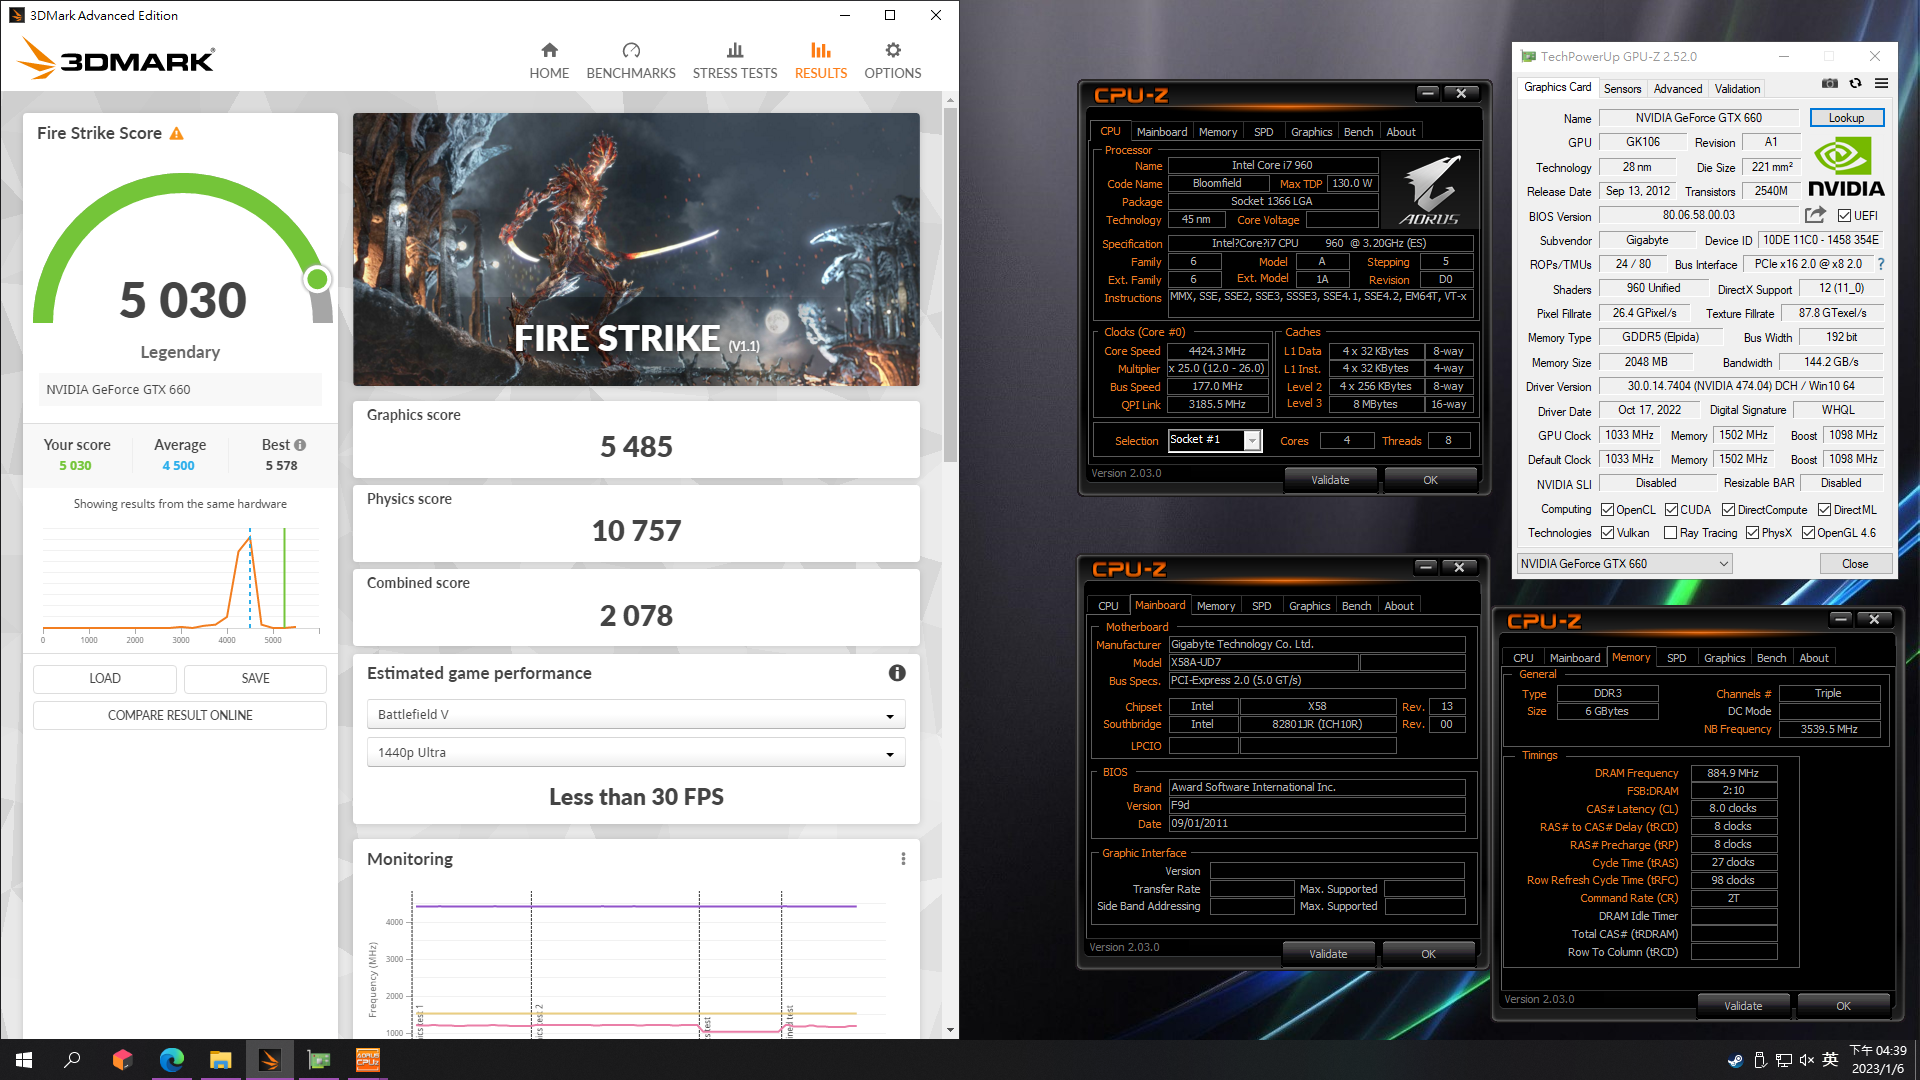Switch to GPU-Z Advanced tab
1920x1080 pixels.
(x=1677, y=88)
